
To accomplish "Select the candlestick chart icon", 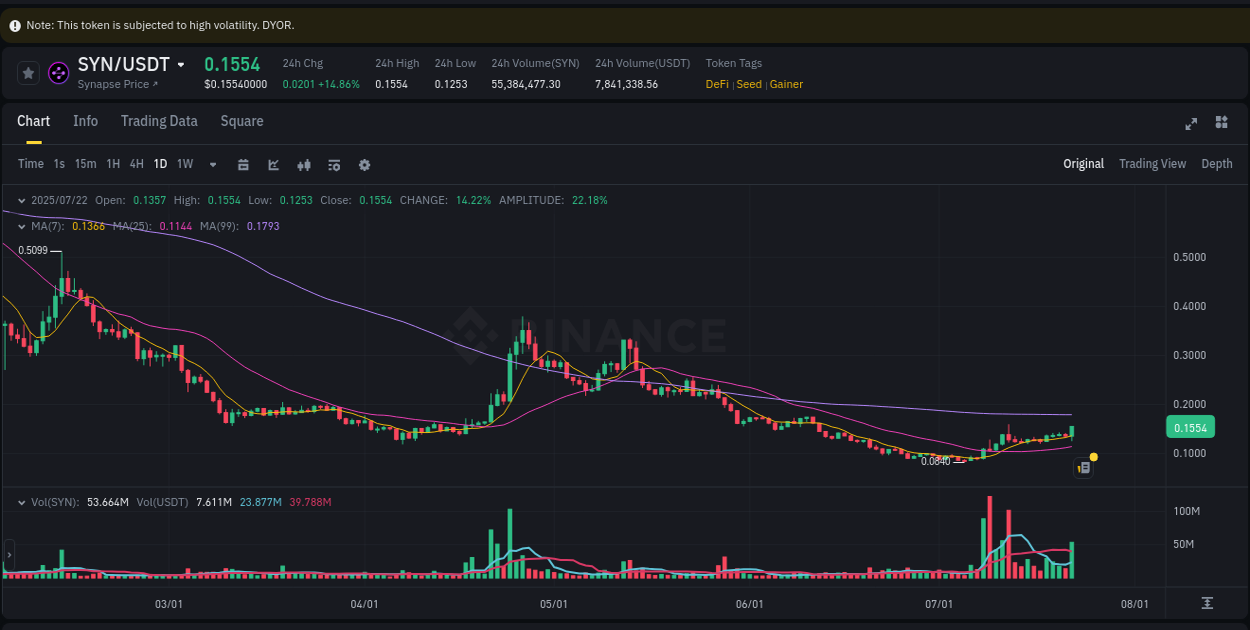I will (x=304, y=164).
